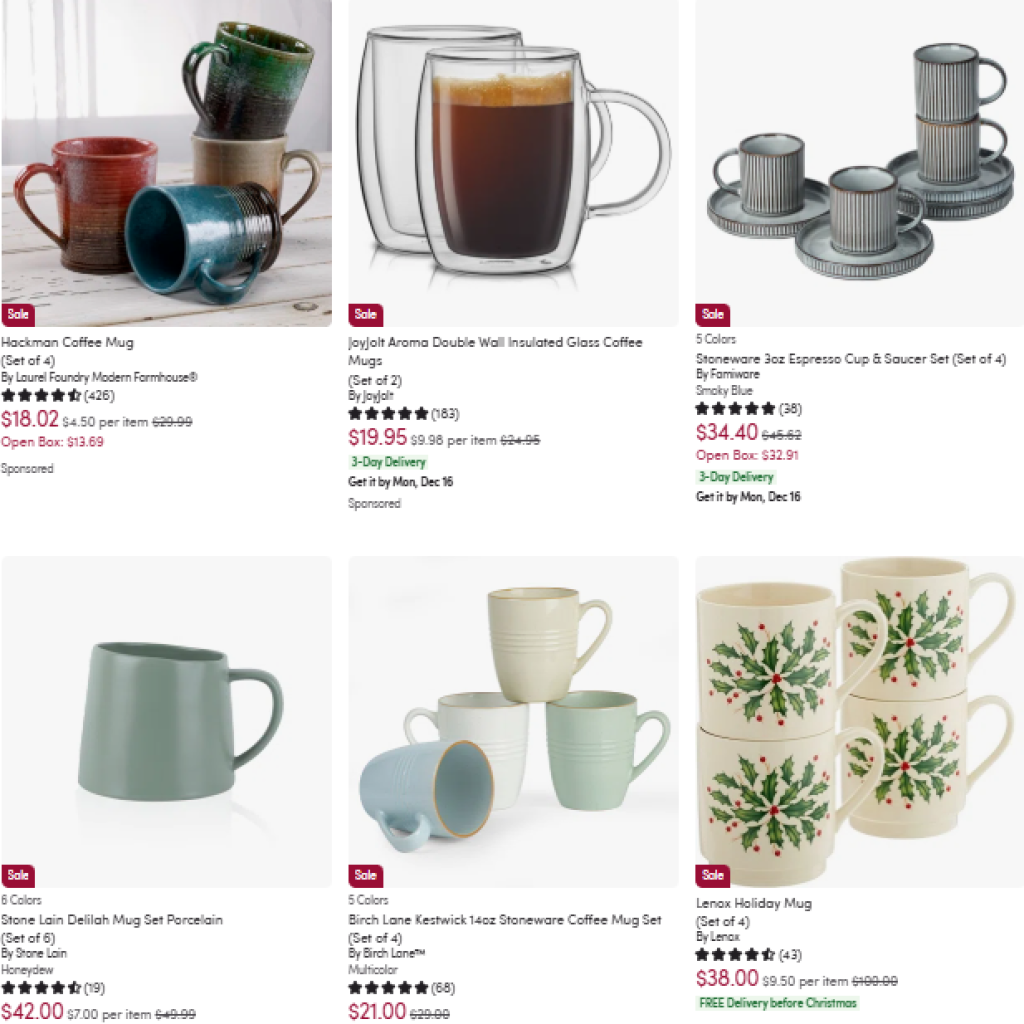The image size is (1024, 1024).
Task: Click Birch Lane Kestwick 14oz Stoneware title
Action: pos(505,920)
